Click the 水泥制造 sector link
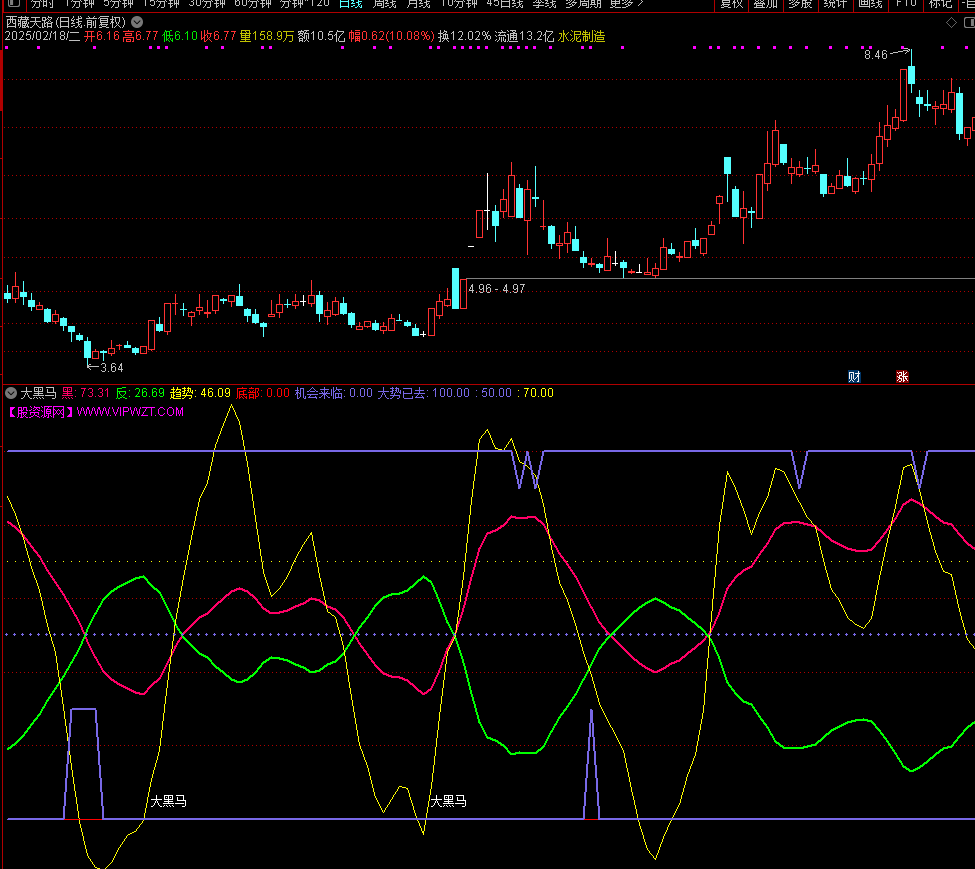 pos(581,37)
